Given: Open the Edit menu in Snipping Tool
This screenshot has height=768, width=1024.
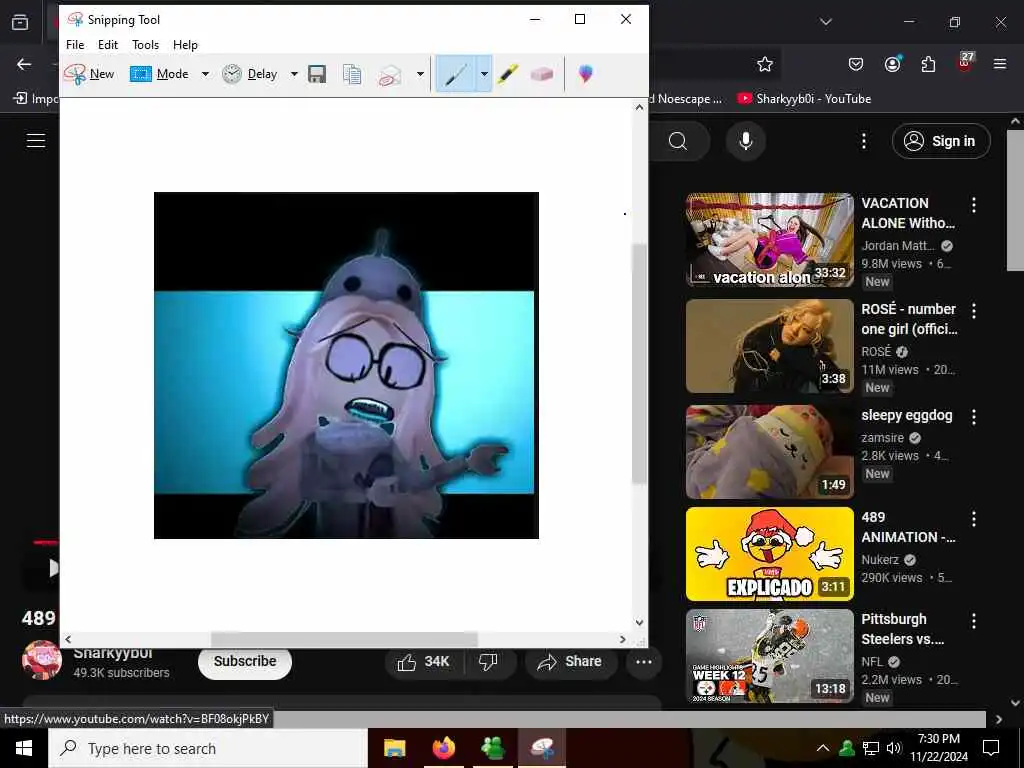Looking at the screenshot, I should [x=108, y=44].
